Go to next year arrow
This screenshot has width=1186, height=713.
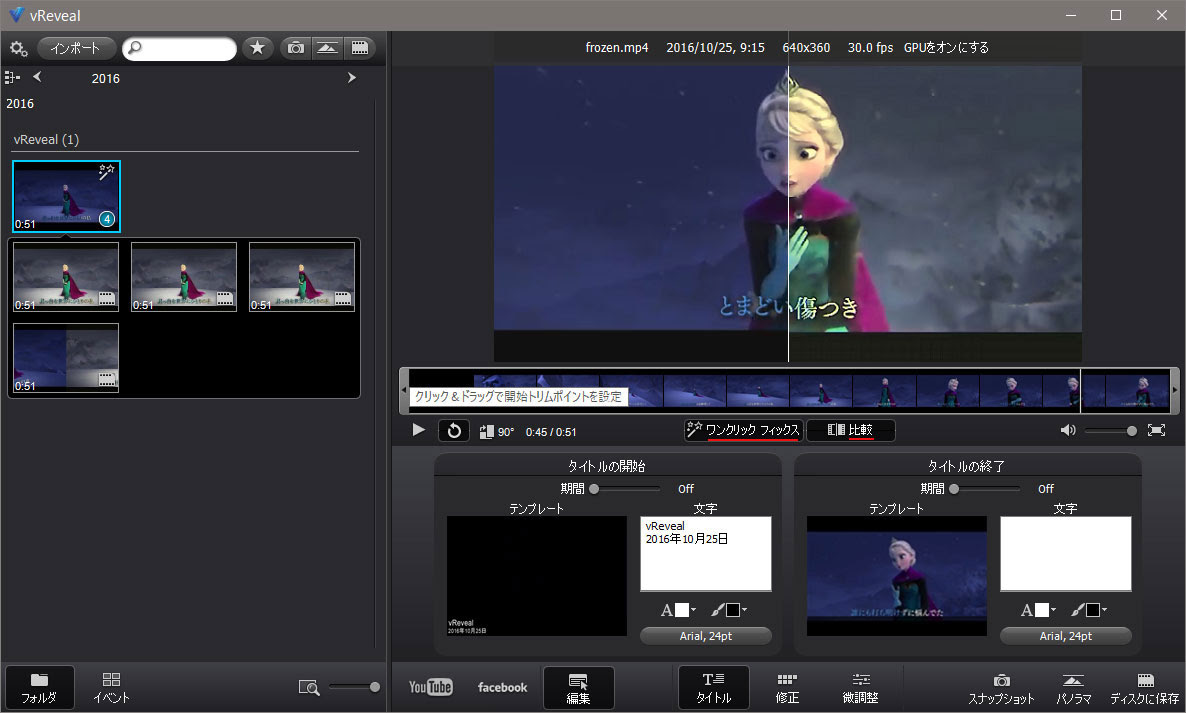click(351, 77)
